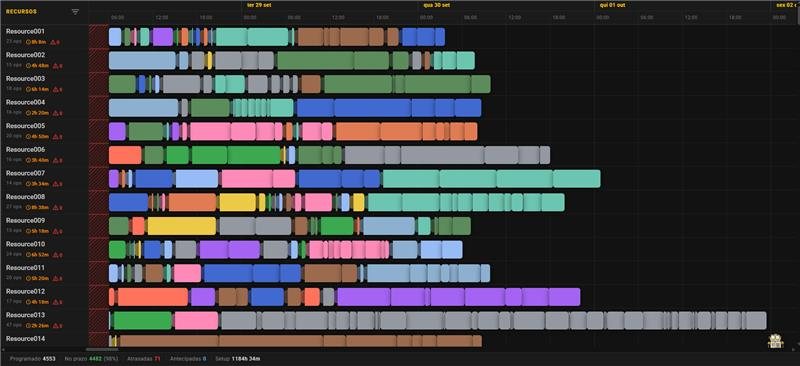Viewport: 800px width, 366px height.
Task: Click the clock icon under Resource009
Action: pos(28,231)
